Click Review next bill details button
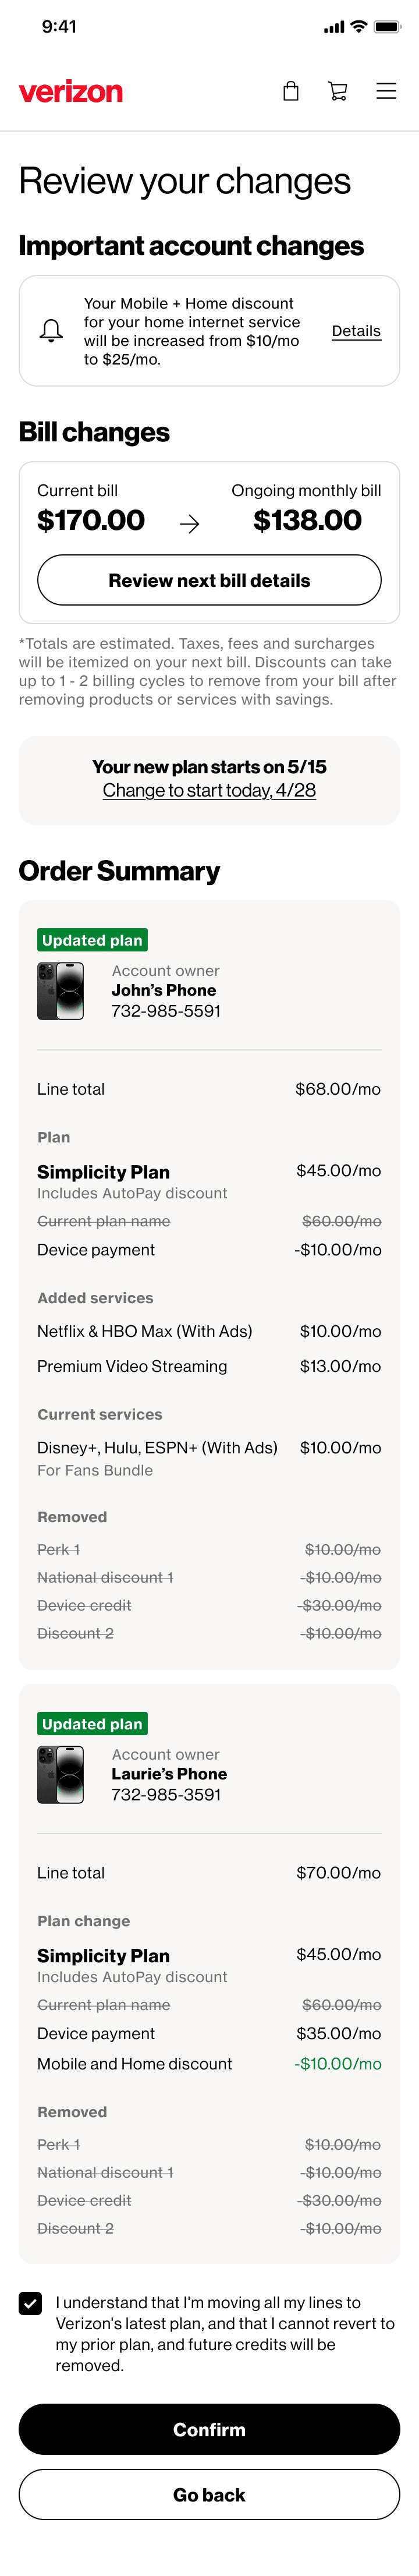 [x=209, y=580]
